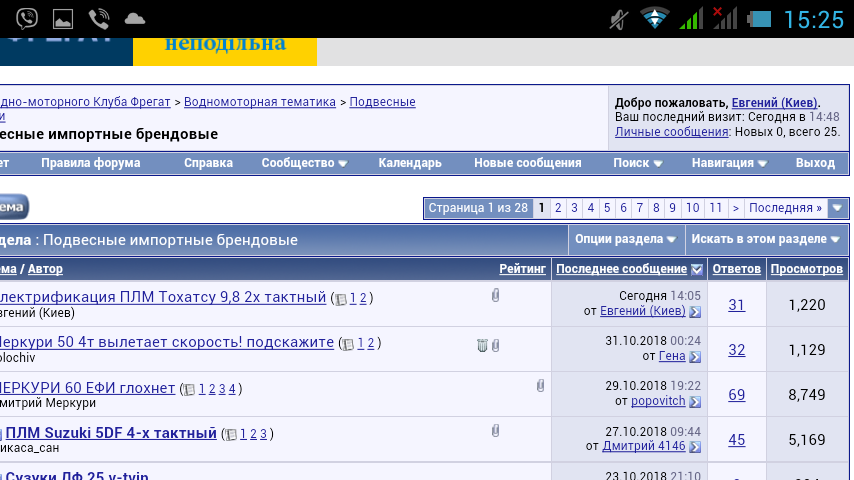Open Viber notification in status bar

(x=27, y=18)
